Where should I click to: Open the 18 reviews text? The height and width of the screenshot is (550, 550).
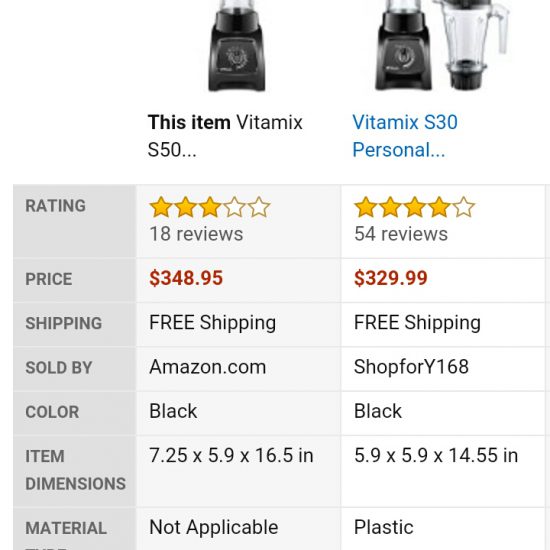[196, 234]
